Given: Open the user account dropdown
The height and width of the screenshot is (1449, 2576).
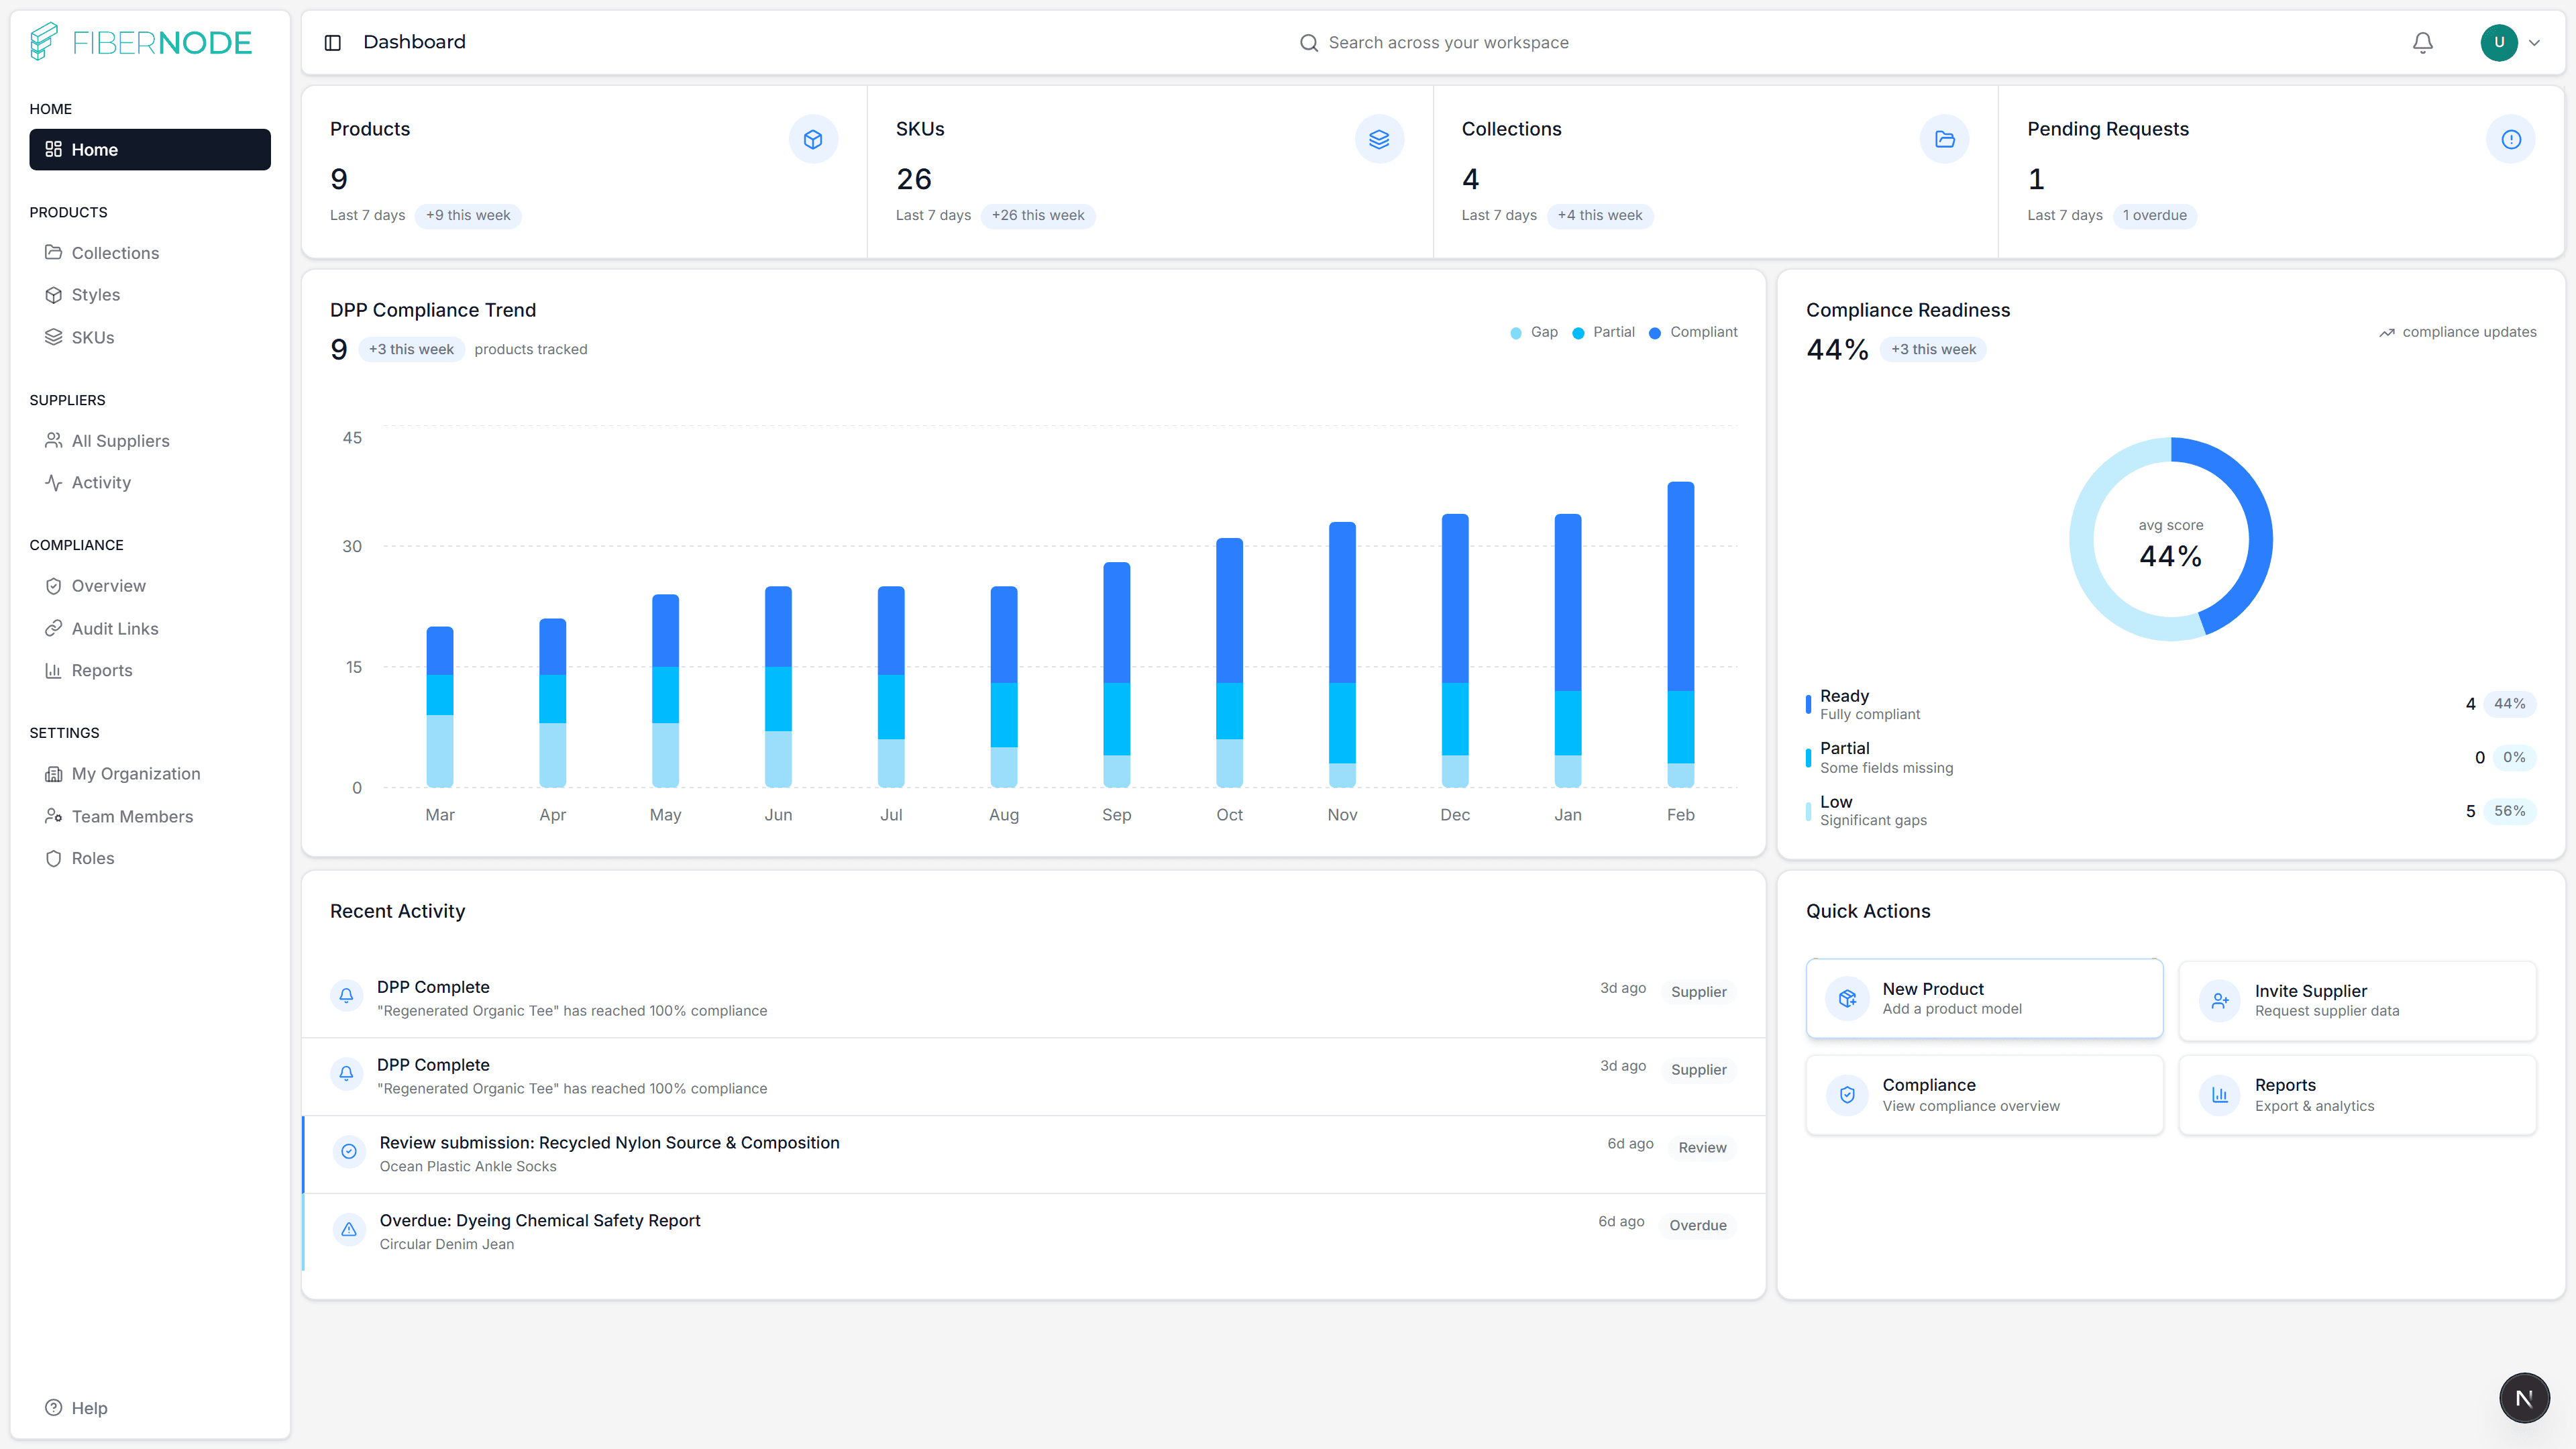Looking at the screenshot, I should pyautogui.click(x=2512, y=43).
